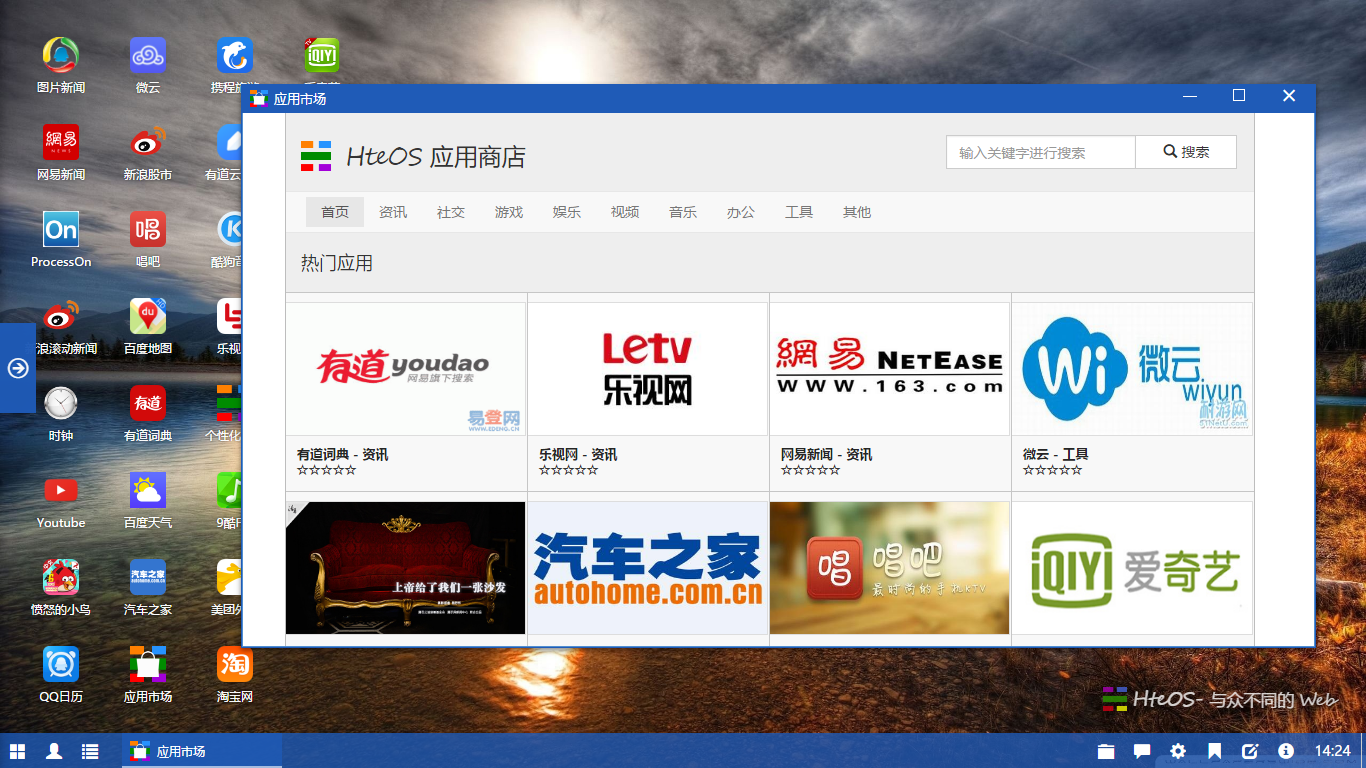Viewport: 1366px width, 768px height.
Task: Open the 爱奇艺 app thumbnail
Action: (1132, 567)
